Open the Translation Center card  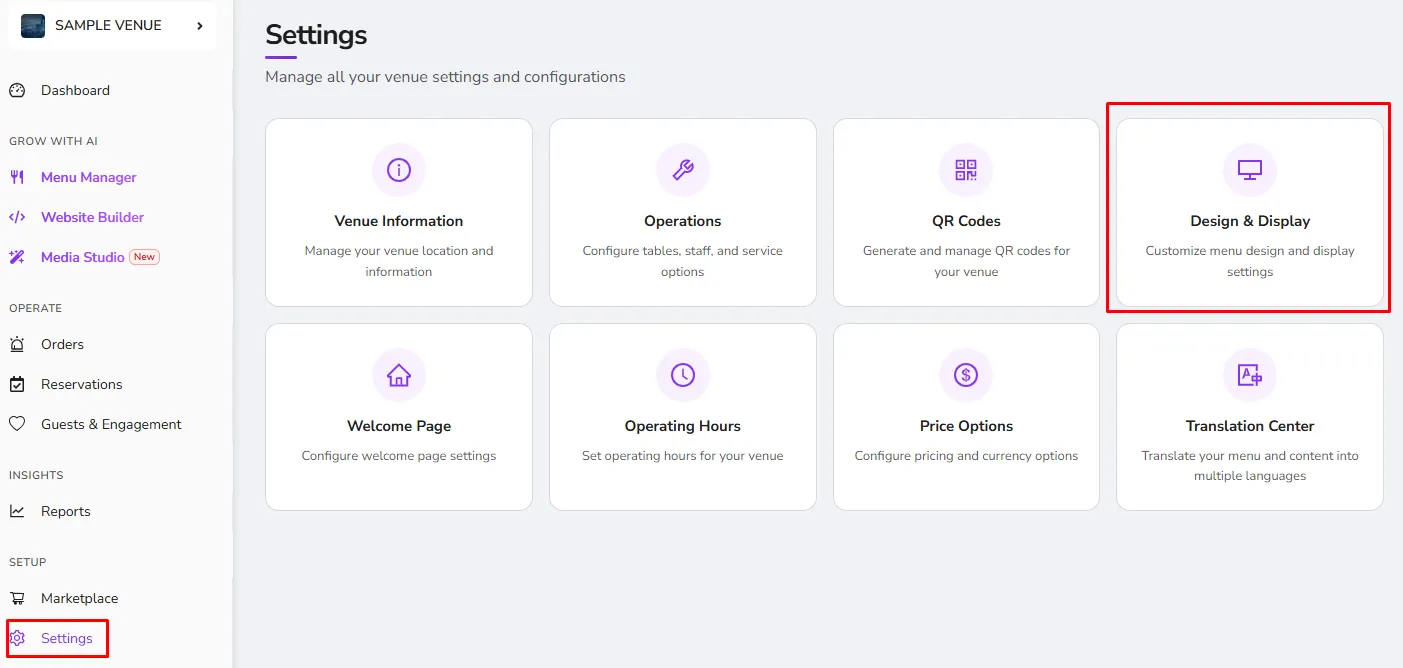point(1250,417)
